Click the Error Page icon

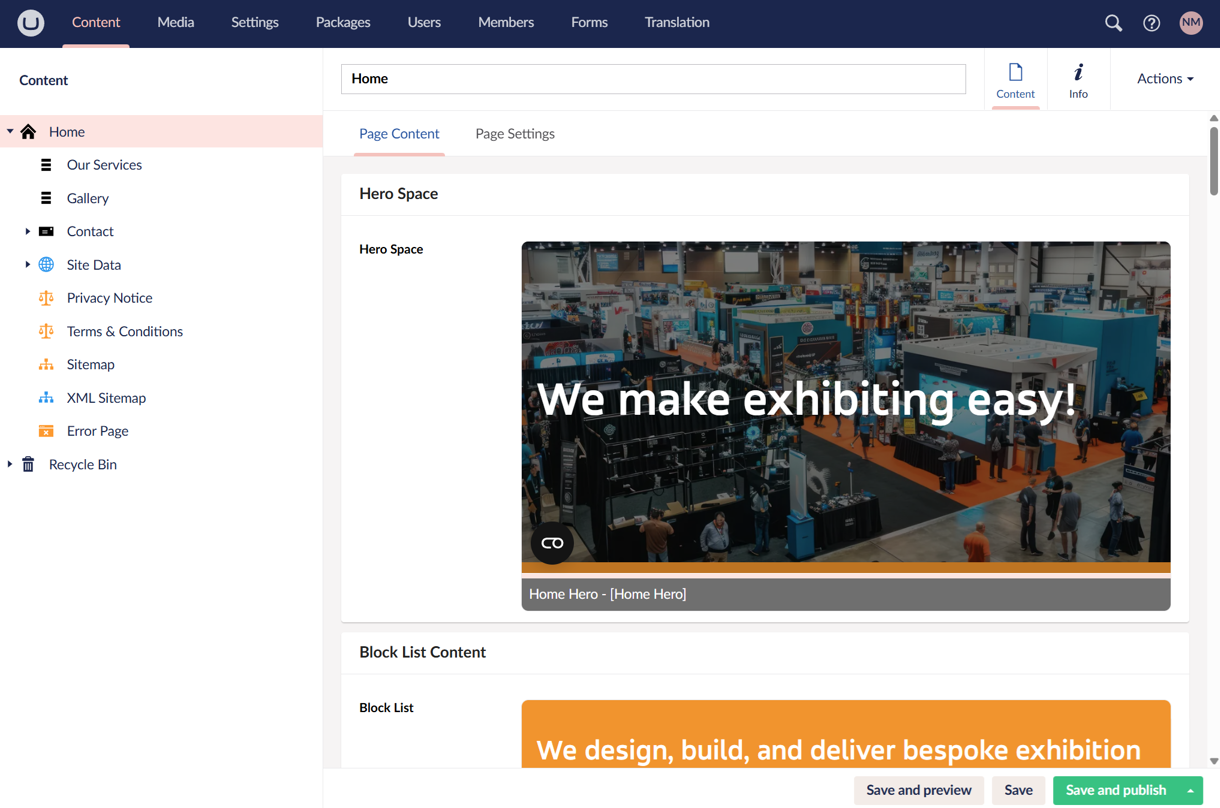[46, 431]
